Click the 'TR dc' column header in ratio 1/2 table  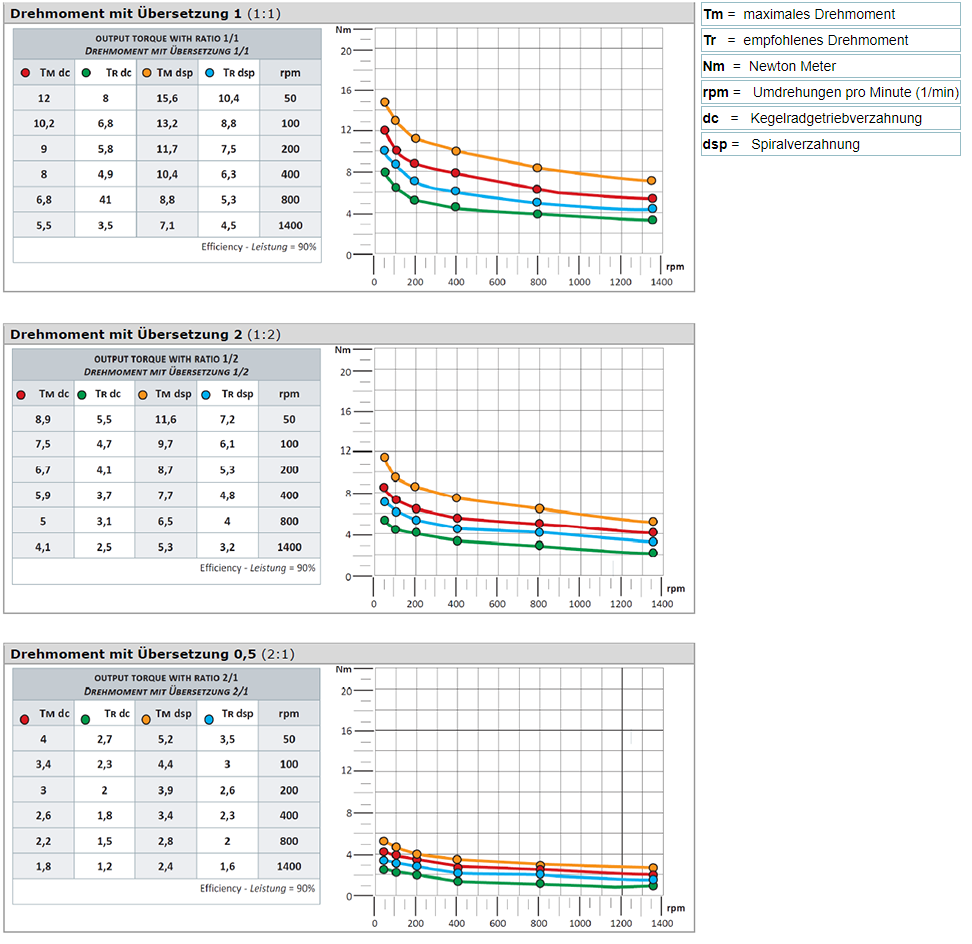(x=108, y=394)
